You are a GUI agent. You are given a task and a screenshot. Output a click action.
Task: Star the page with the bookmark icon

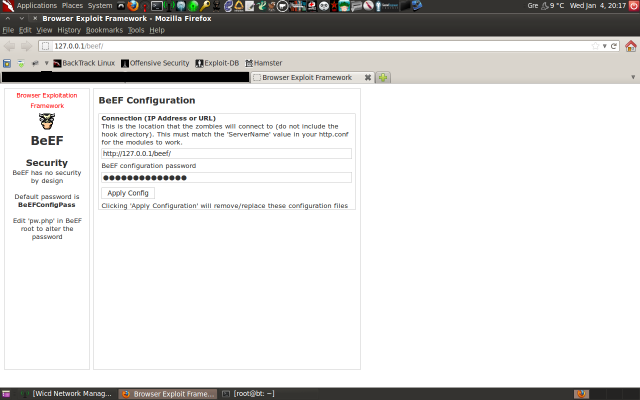[596, 46]
